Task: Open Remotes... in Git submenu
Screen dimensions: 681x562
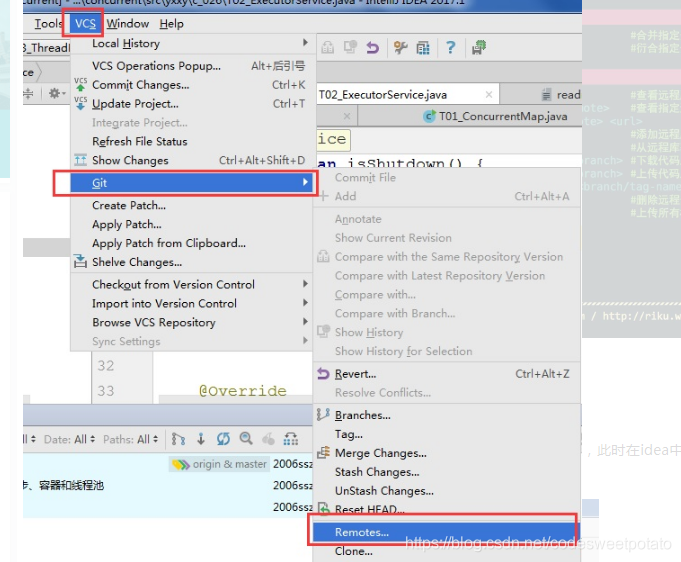Action: (446, 532)
